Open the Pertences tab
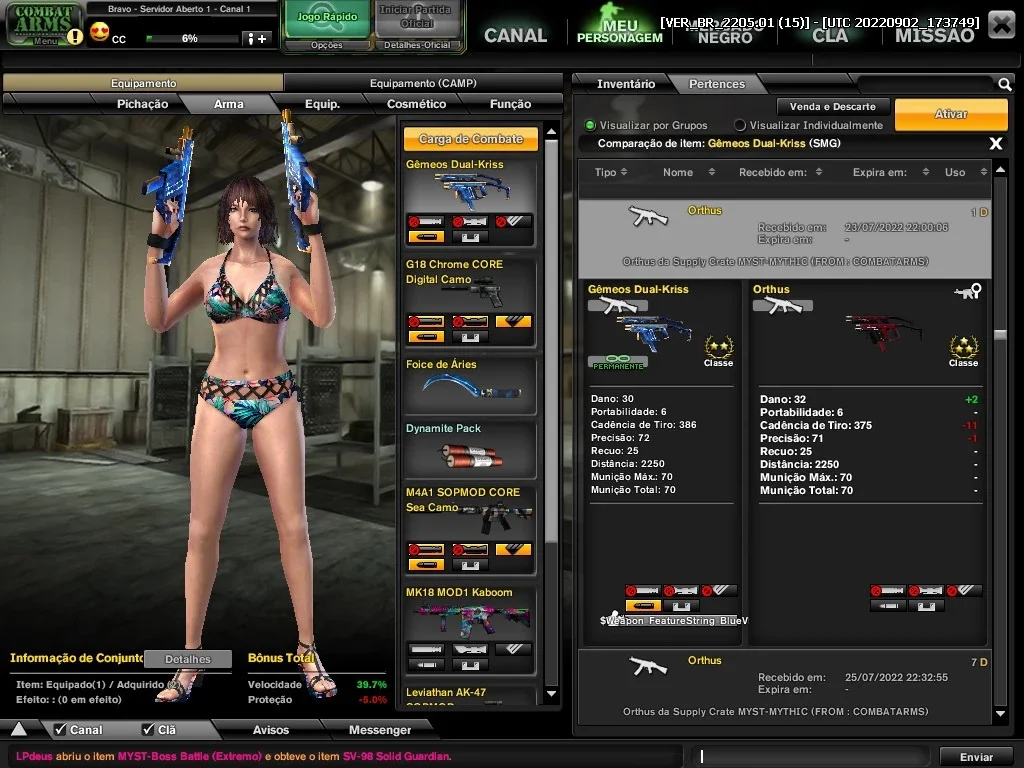1024x768 pixels. coord(717,84)
